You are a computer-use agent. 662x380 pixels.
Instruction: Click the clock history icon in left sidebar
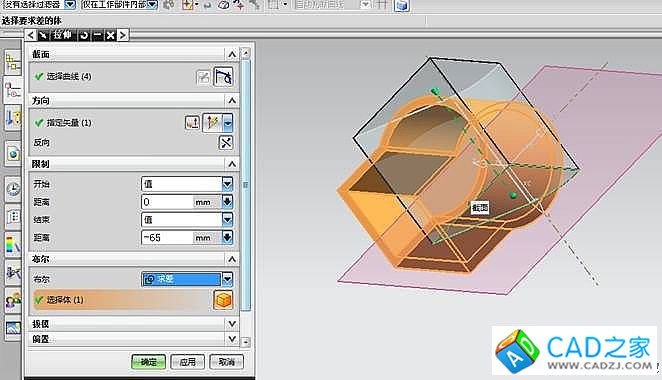13,189
